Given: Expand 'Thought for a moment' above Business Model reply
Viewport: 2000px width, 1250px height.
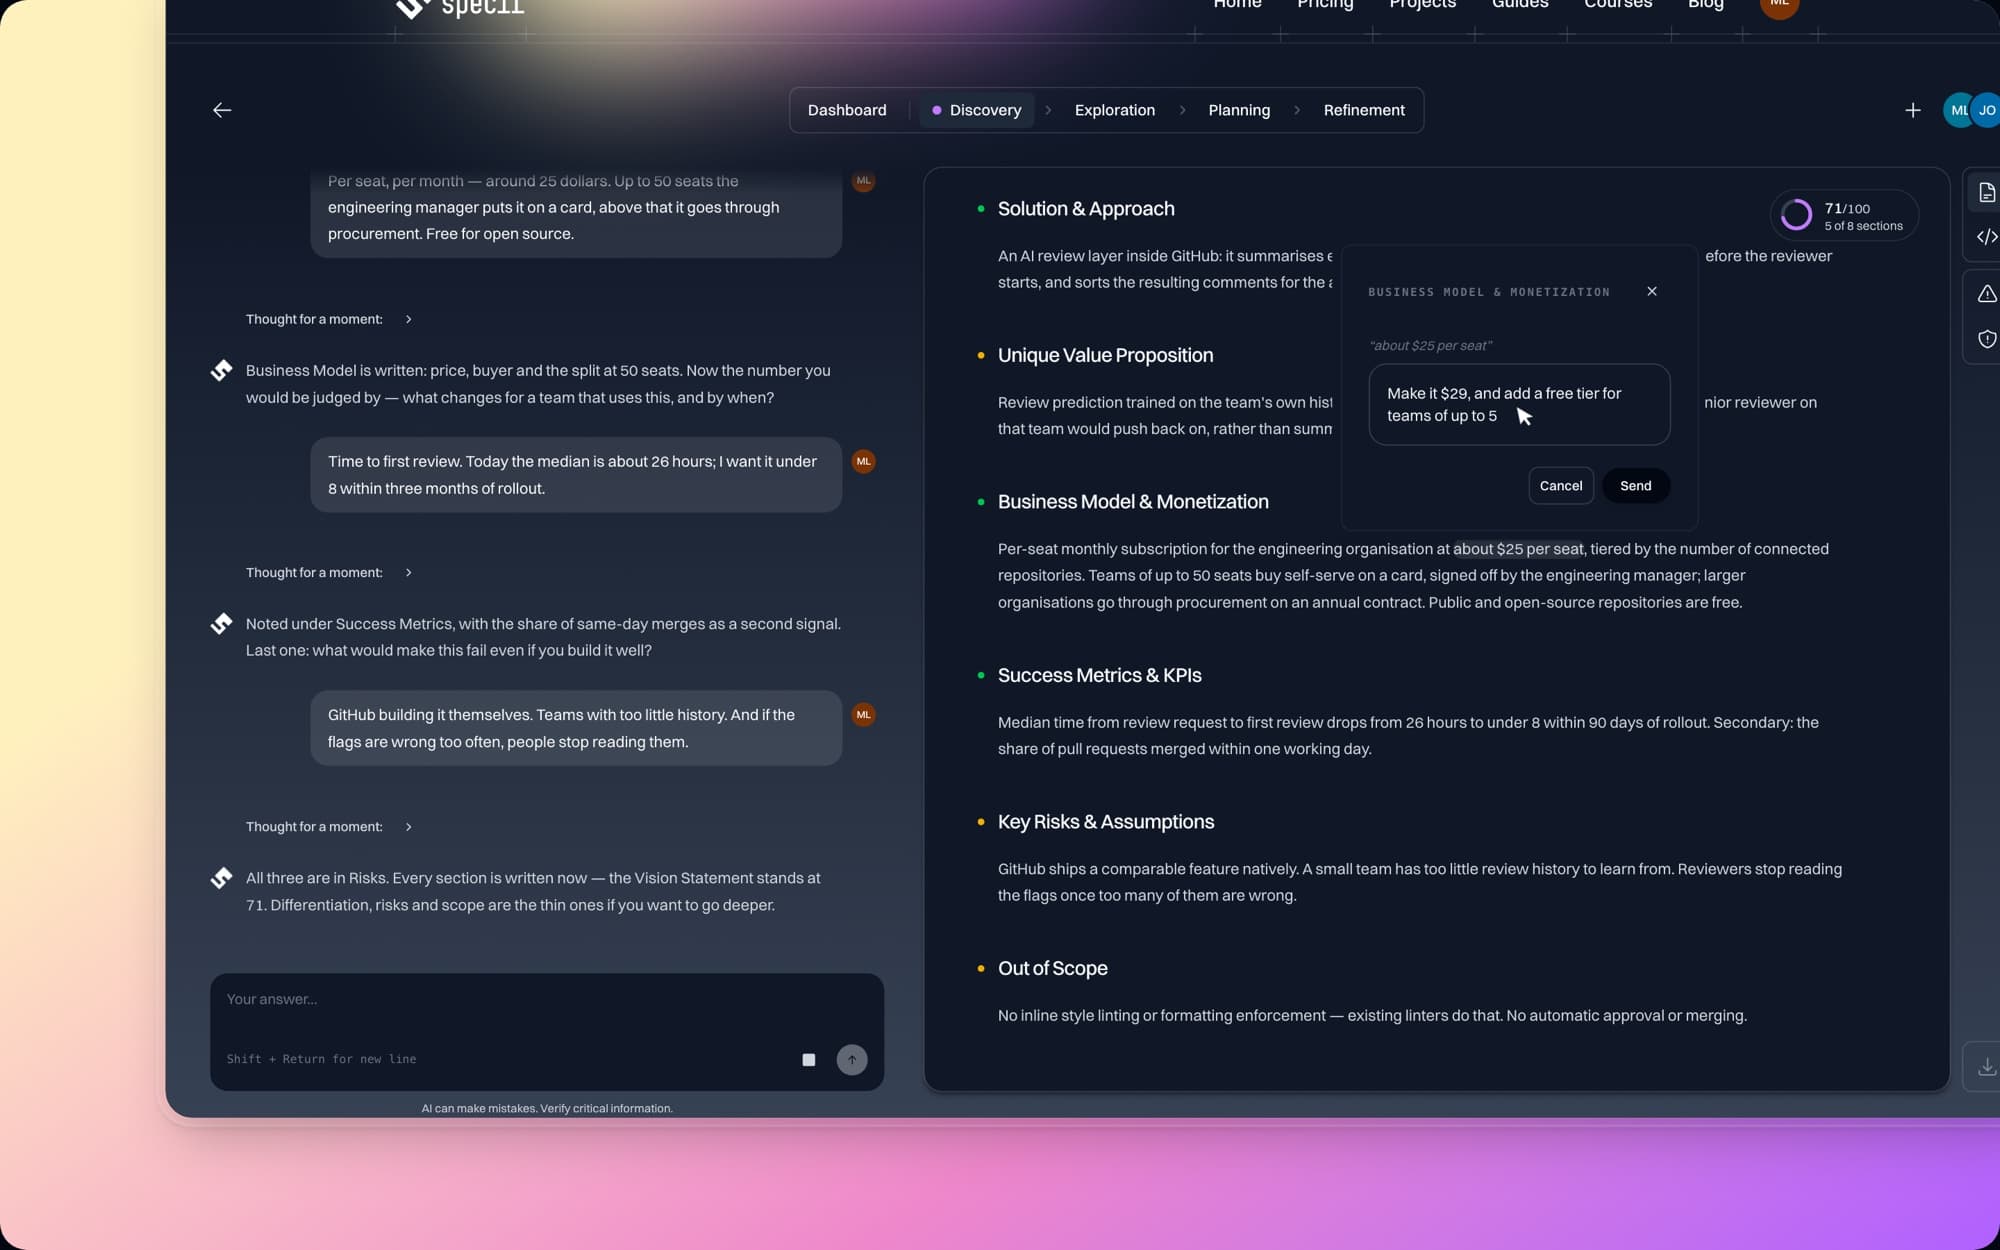Looking at the screenshot, I should (329, 319).
